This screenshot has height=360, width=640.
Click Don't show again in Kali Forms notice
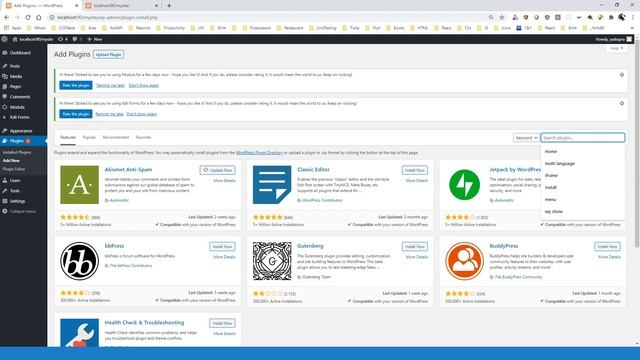pos(142,114)
